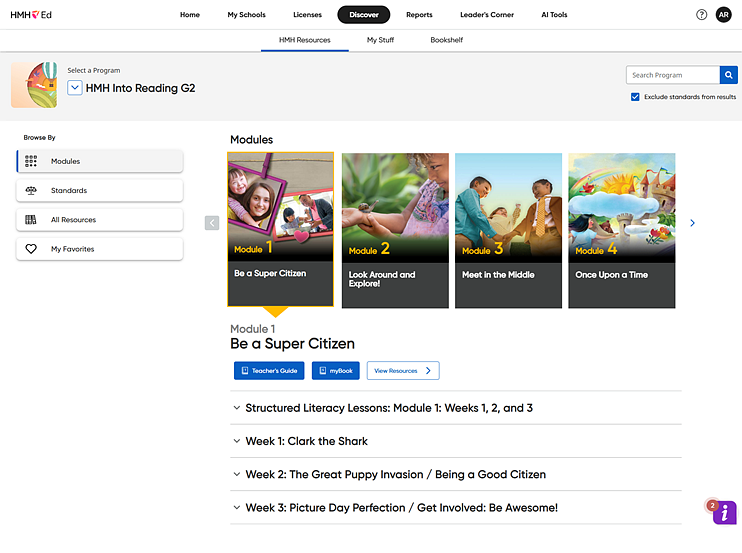Screen dimensions: 742x553
Task: Select Module 3 Meet in the Middle card
Action: 508,230
